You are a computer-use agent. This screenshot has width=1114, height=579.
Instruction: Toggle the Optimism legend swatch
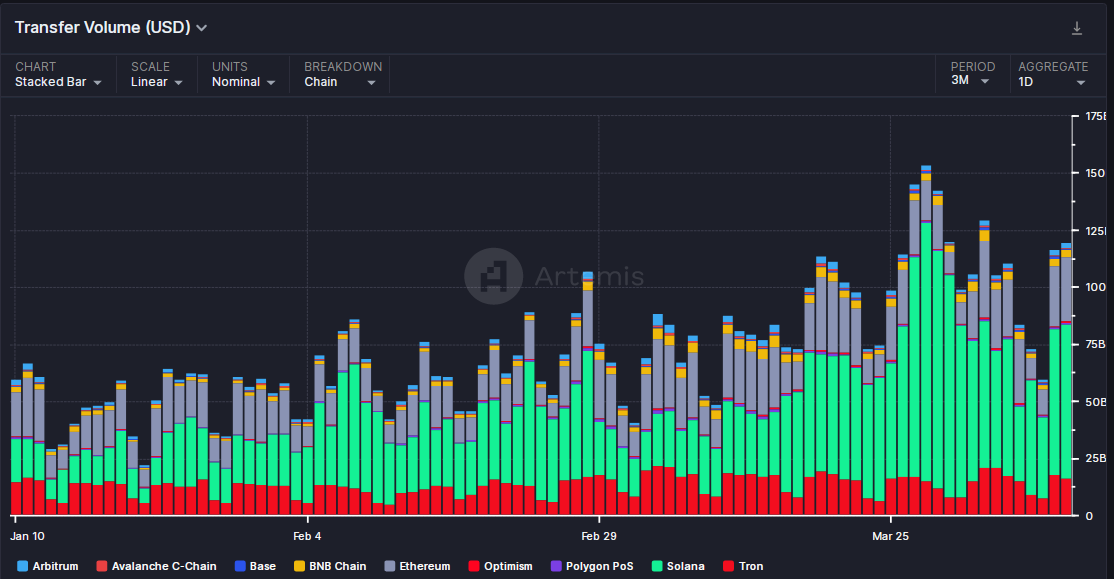click(x=474, y=566)
